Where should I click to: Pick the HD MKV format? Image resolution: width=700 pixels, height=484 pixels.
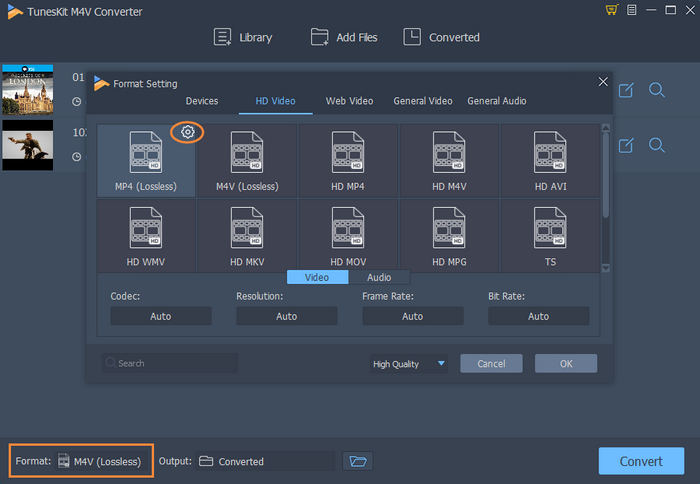coord(247,236)
